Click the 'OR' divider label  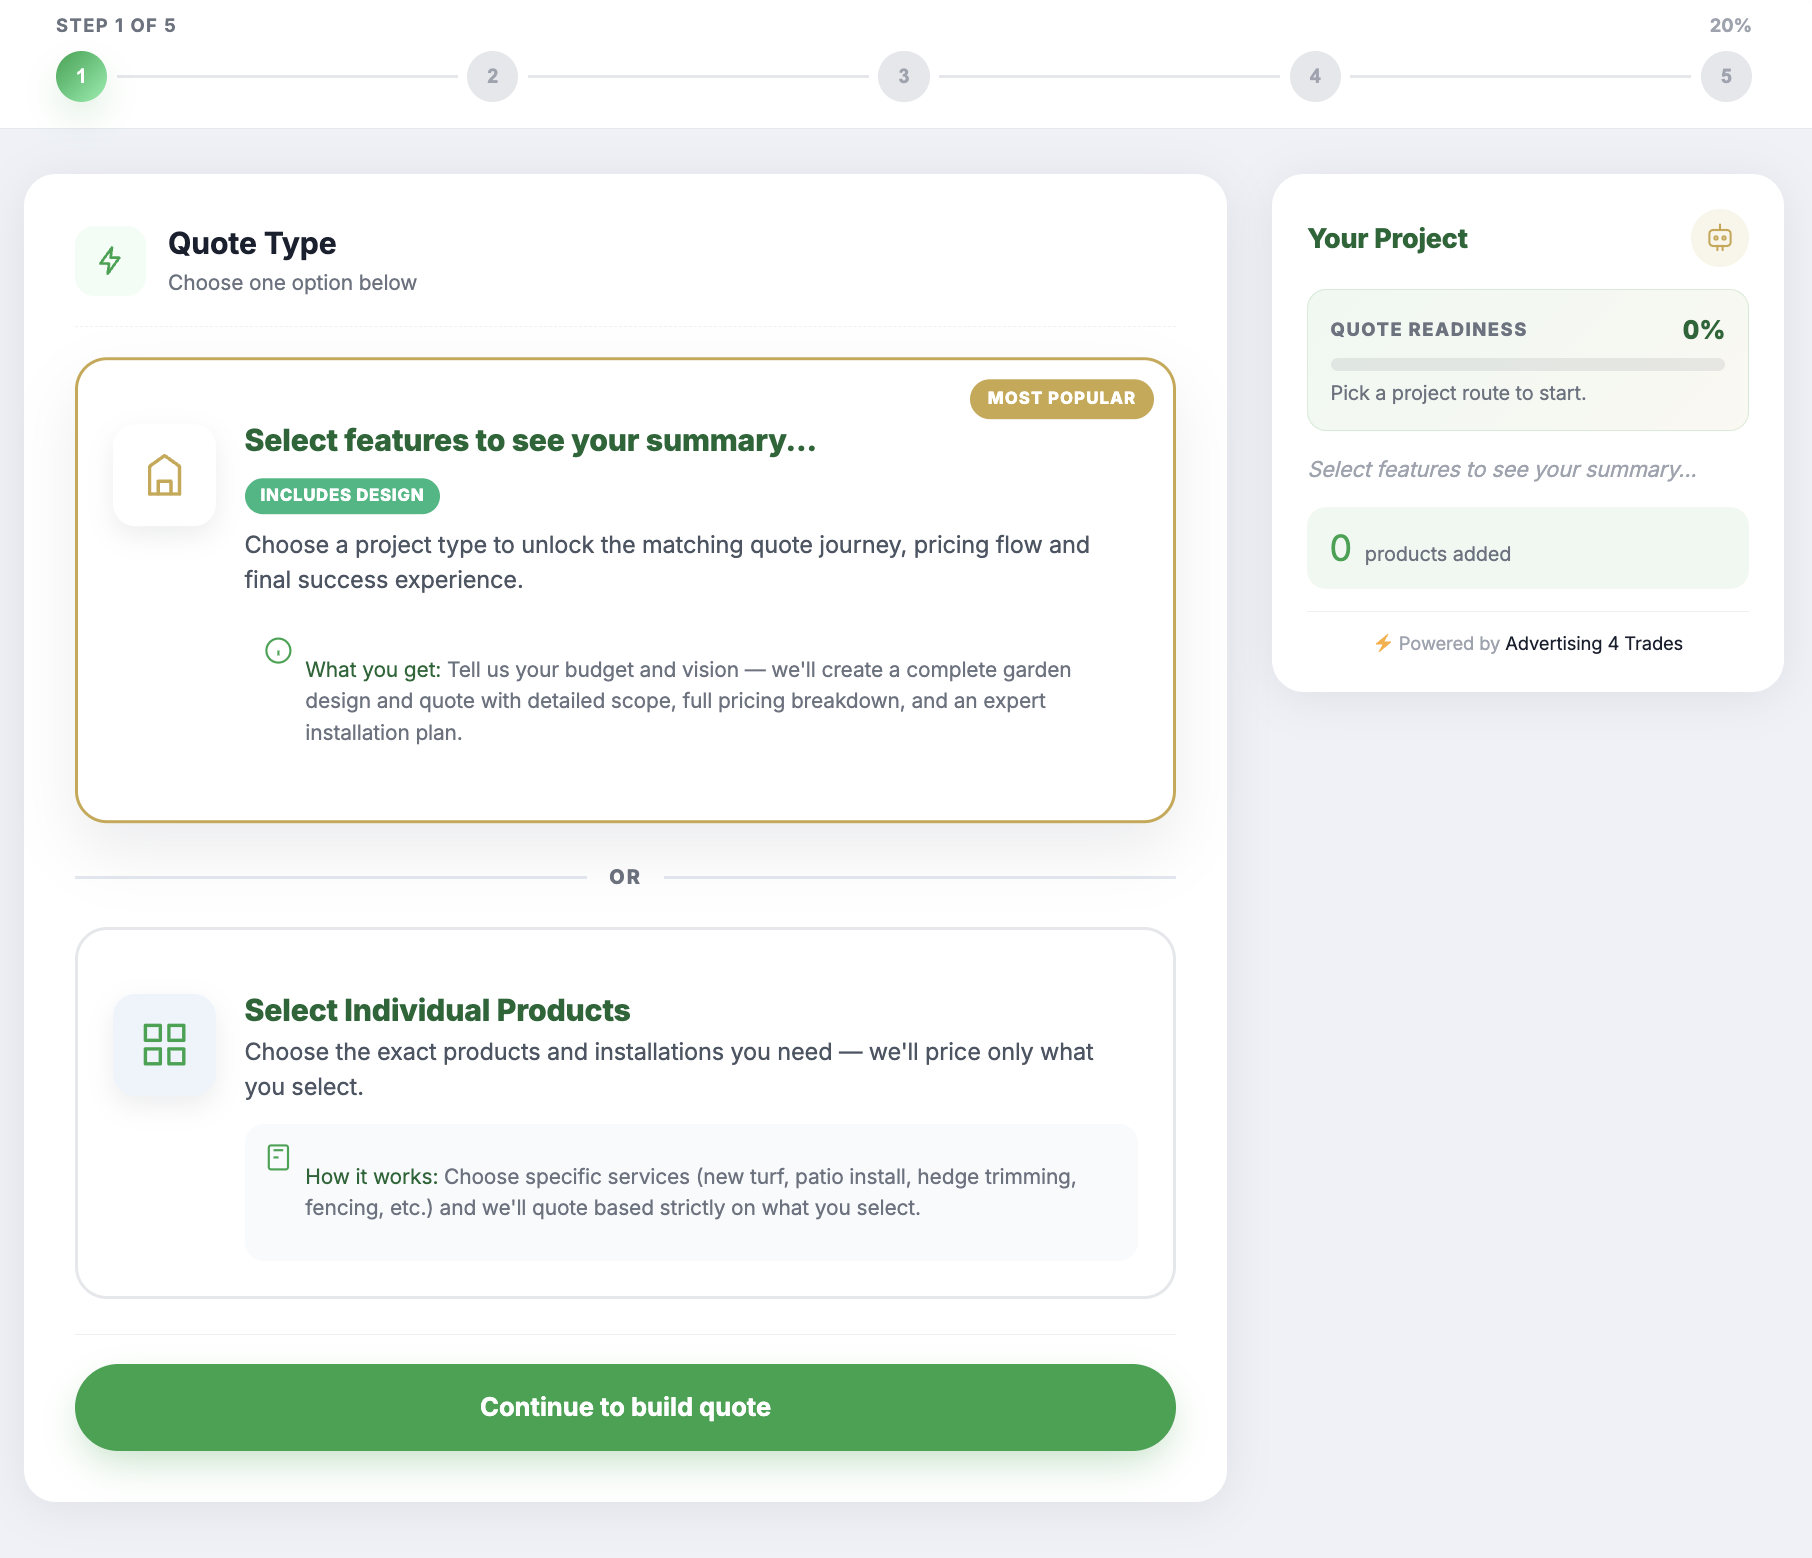coord(625,877)
